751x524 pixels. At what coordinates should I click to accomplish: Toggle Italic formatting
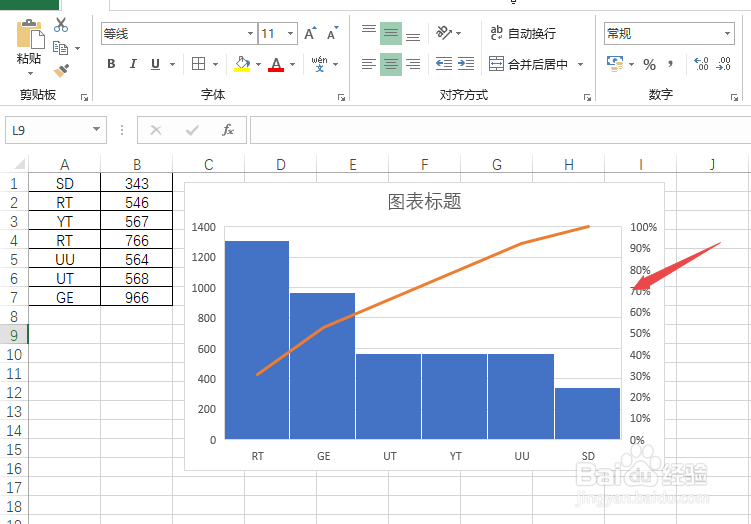point(133,64)
